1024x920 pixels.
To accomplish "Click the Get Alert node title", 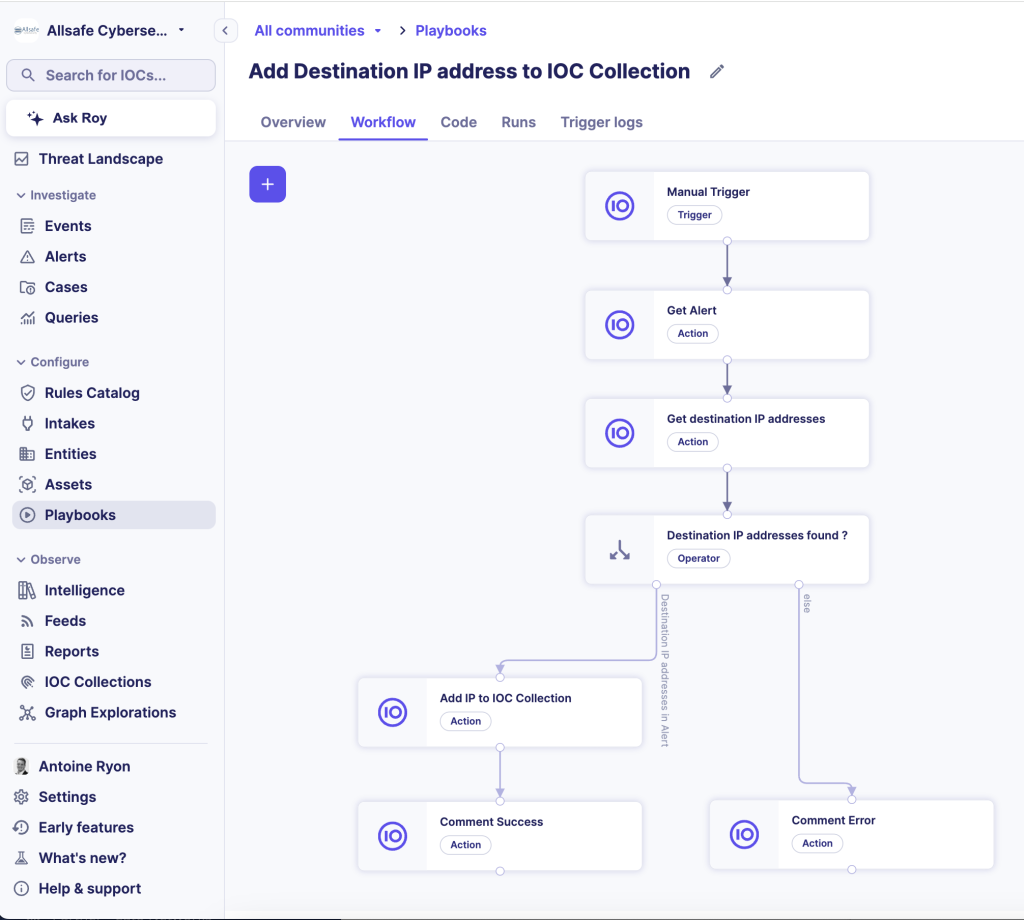I will (692, 311).
